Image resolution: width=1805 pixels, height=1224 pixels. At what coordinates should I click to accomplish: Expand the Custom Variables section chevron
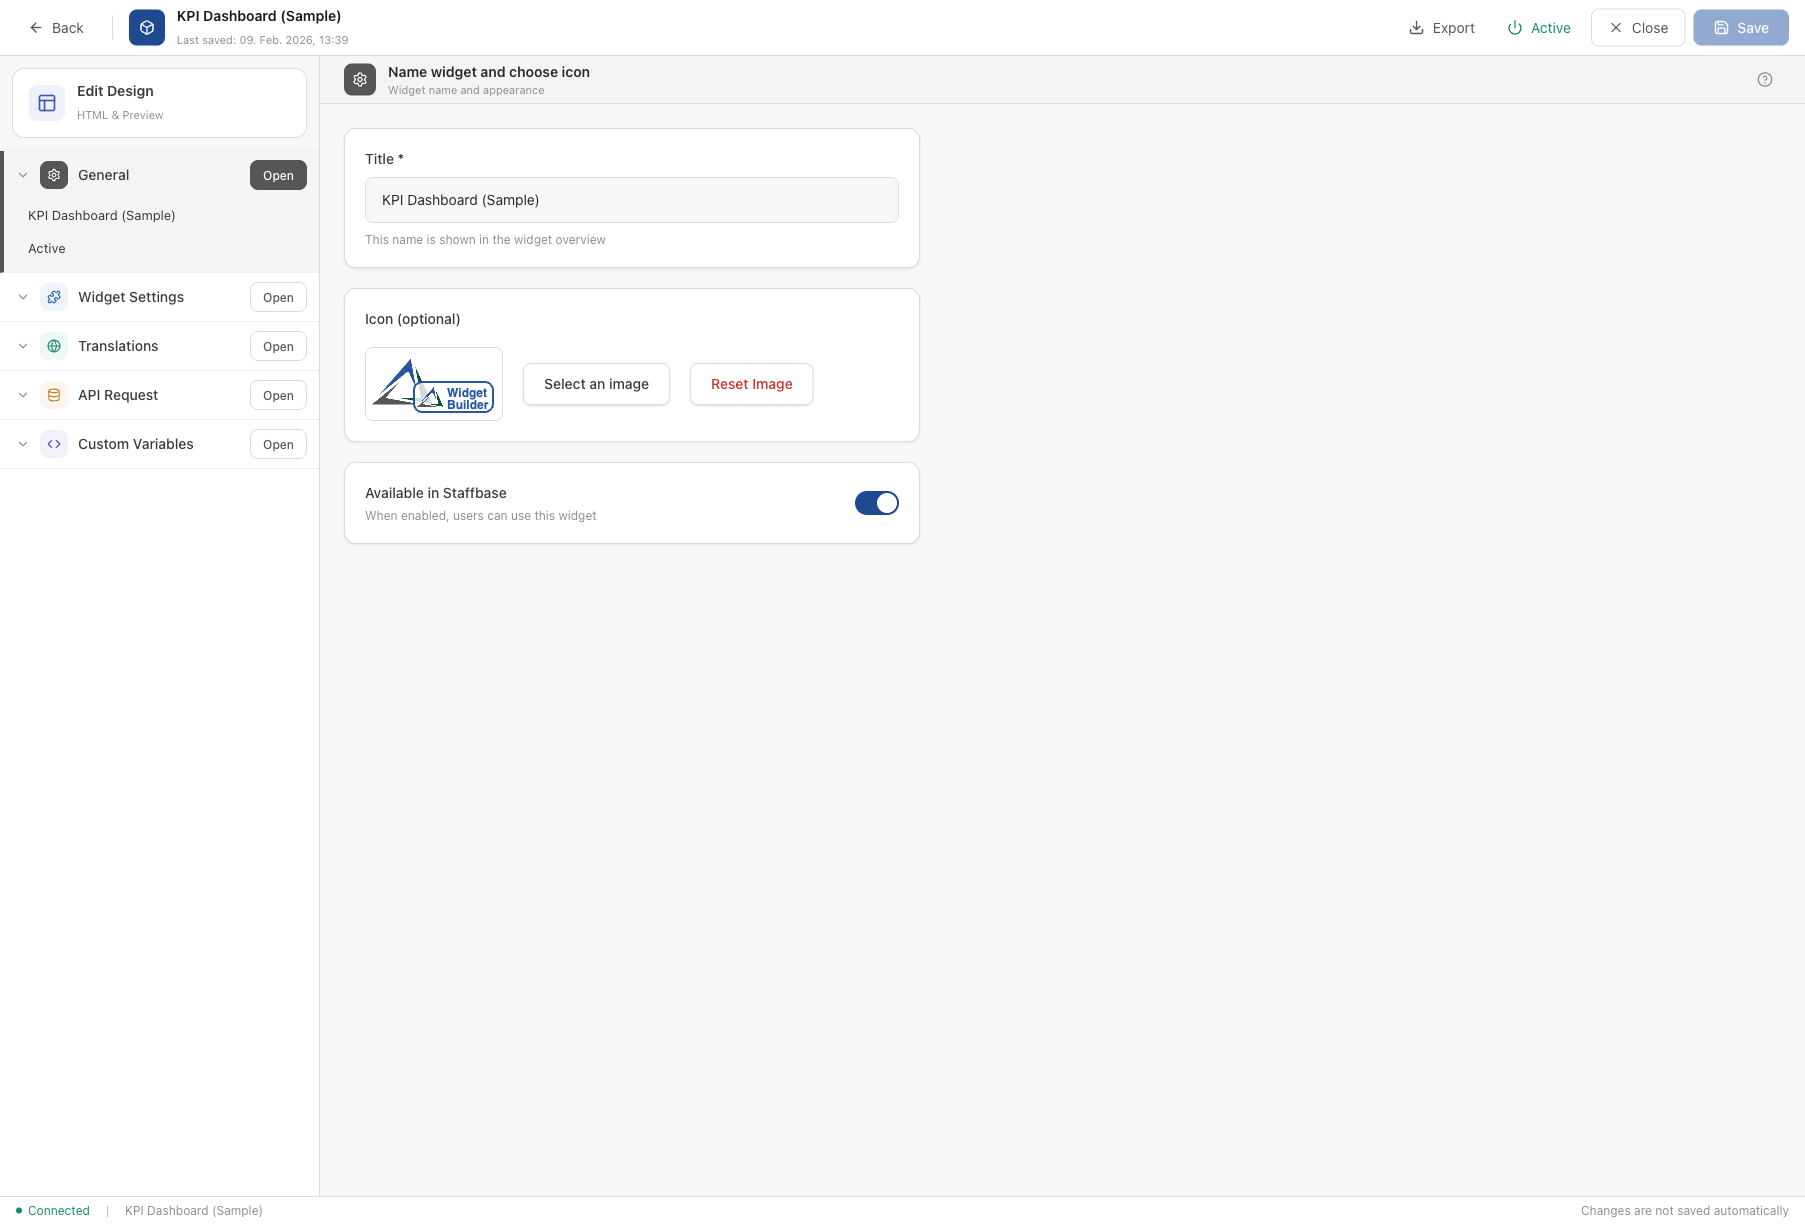click(x=22, y=444)
